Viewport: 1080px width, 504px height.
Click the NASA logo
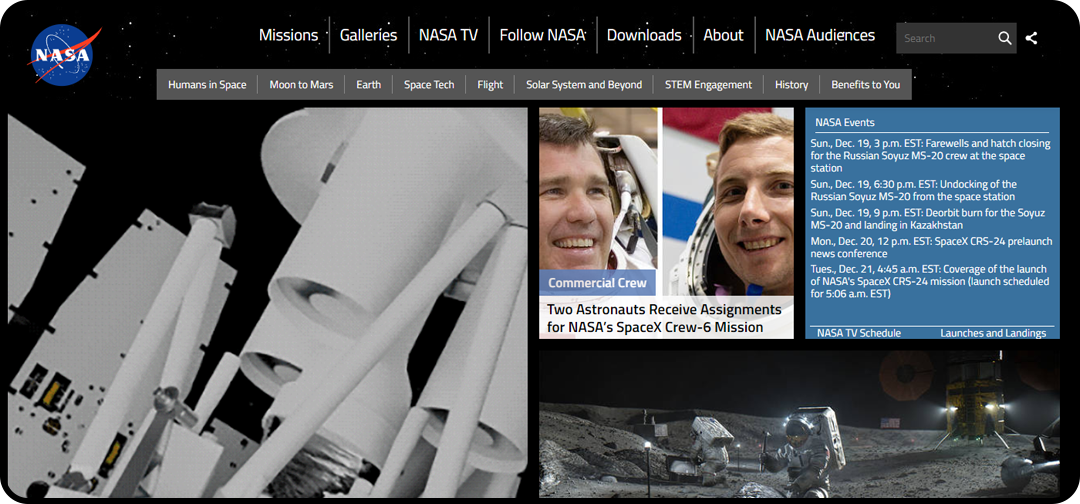coord(63,55)
